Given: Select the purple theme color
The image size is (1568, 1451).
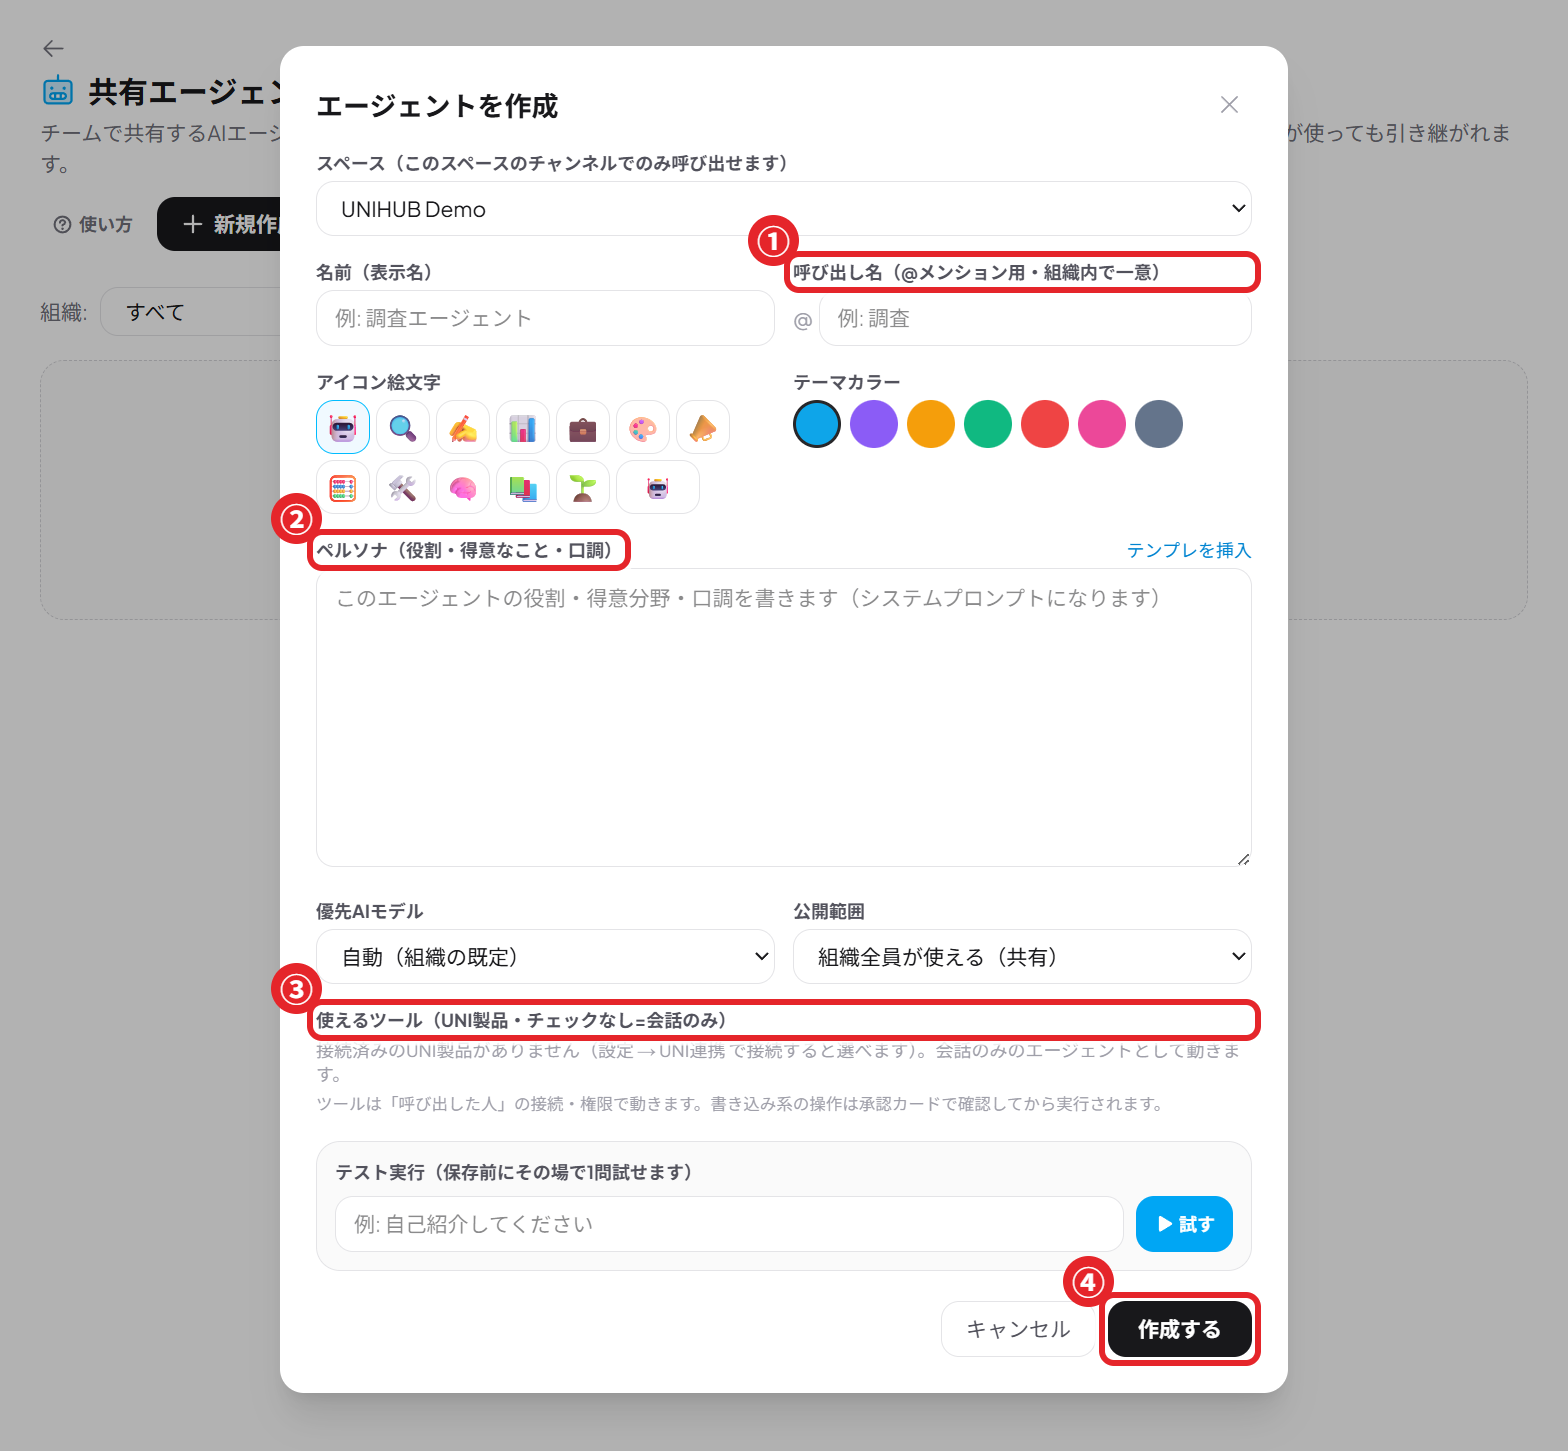Looking at the screenshot, I should pos(874,424).
